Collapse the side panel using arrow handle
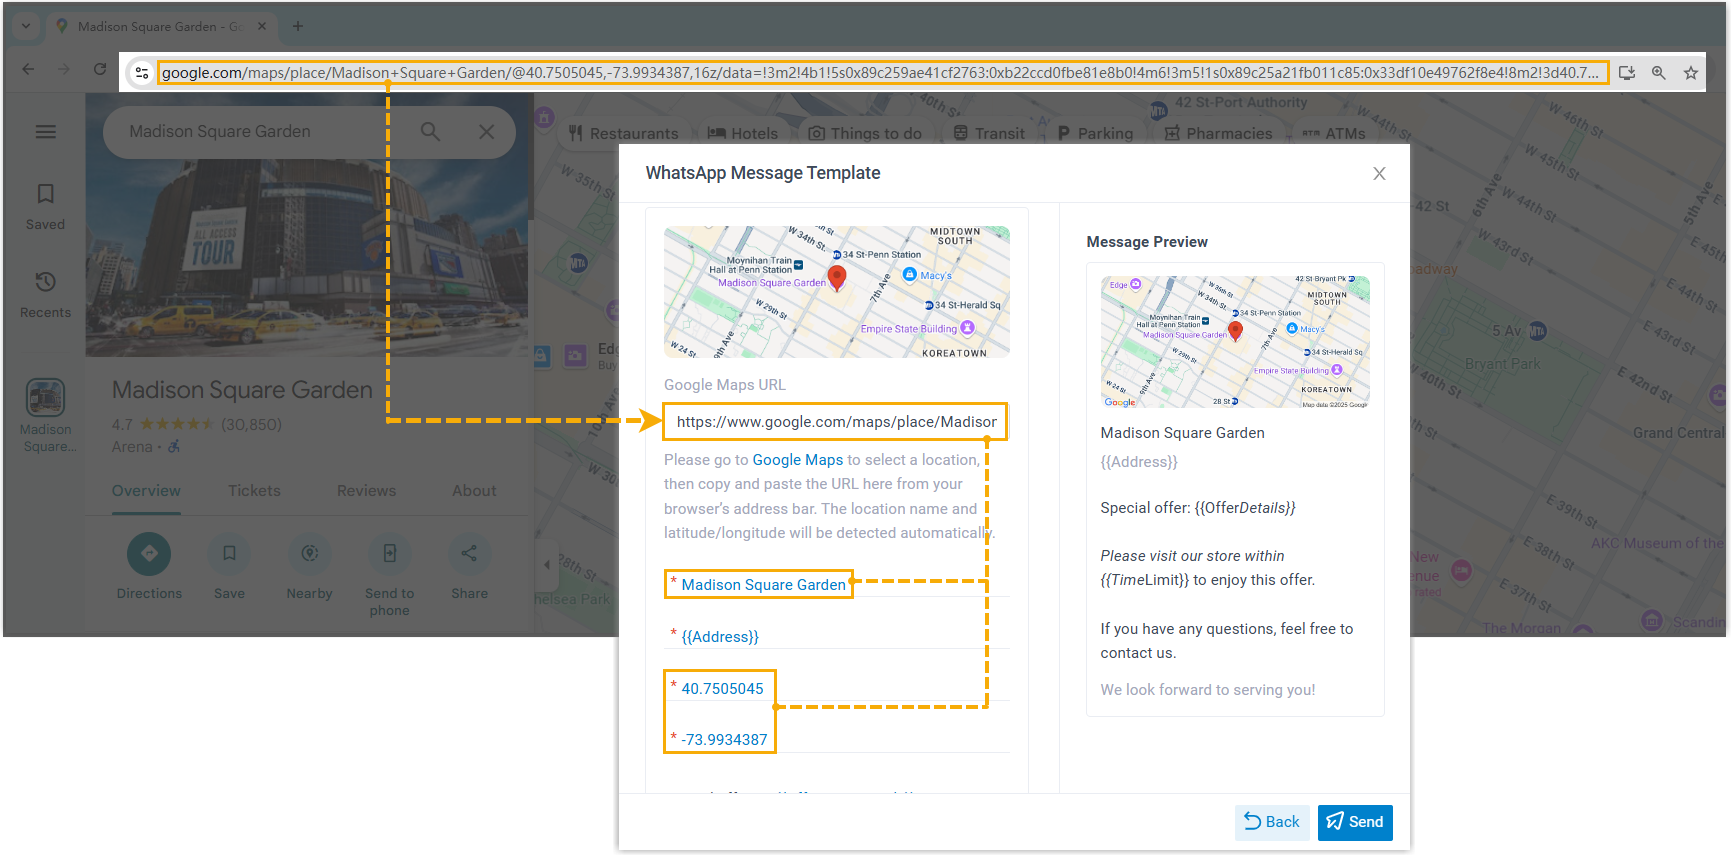Screen dimensions: 1732x856 coord(546,564)
